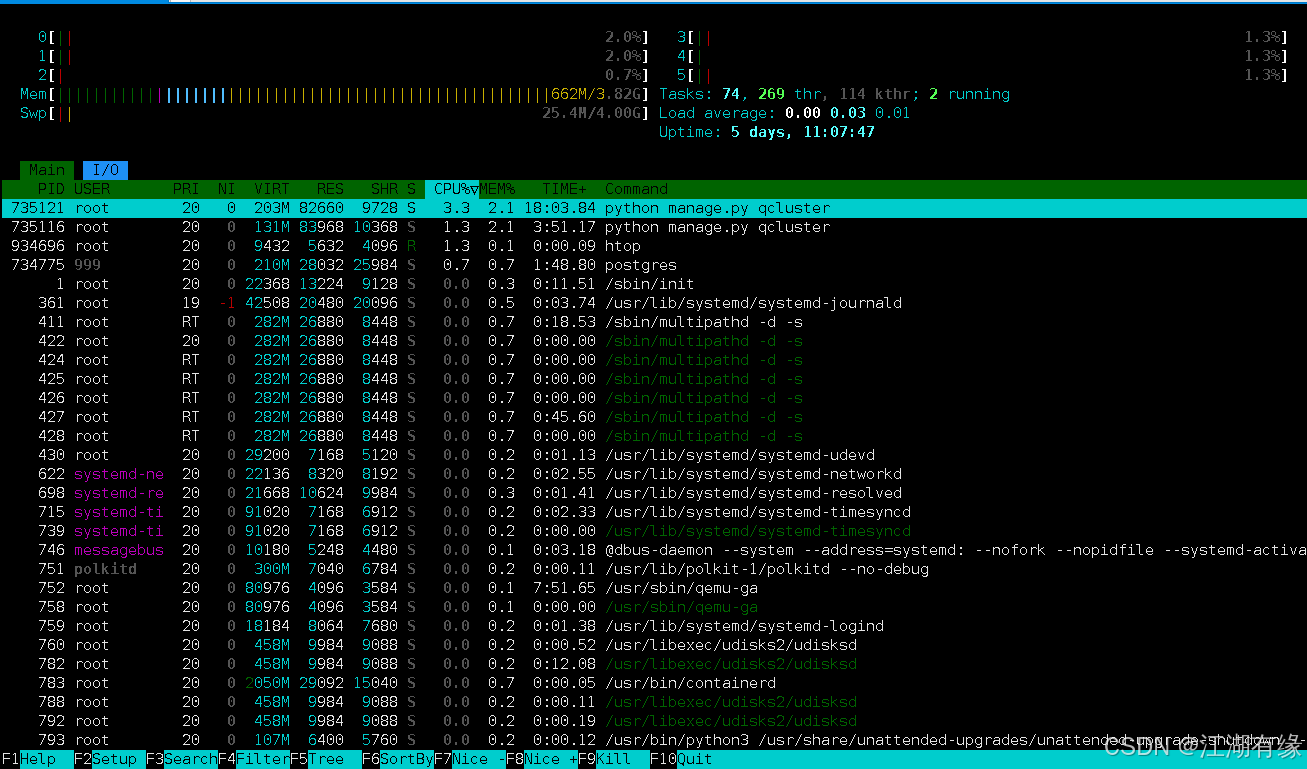Select the systemd-udevd process row
The height and width of the screenshot is (769, 1307).
coord(653,455)
